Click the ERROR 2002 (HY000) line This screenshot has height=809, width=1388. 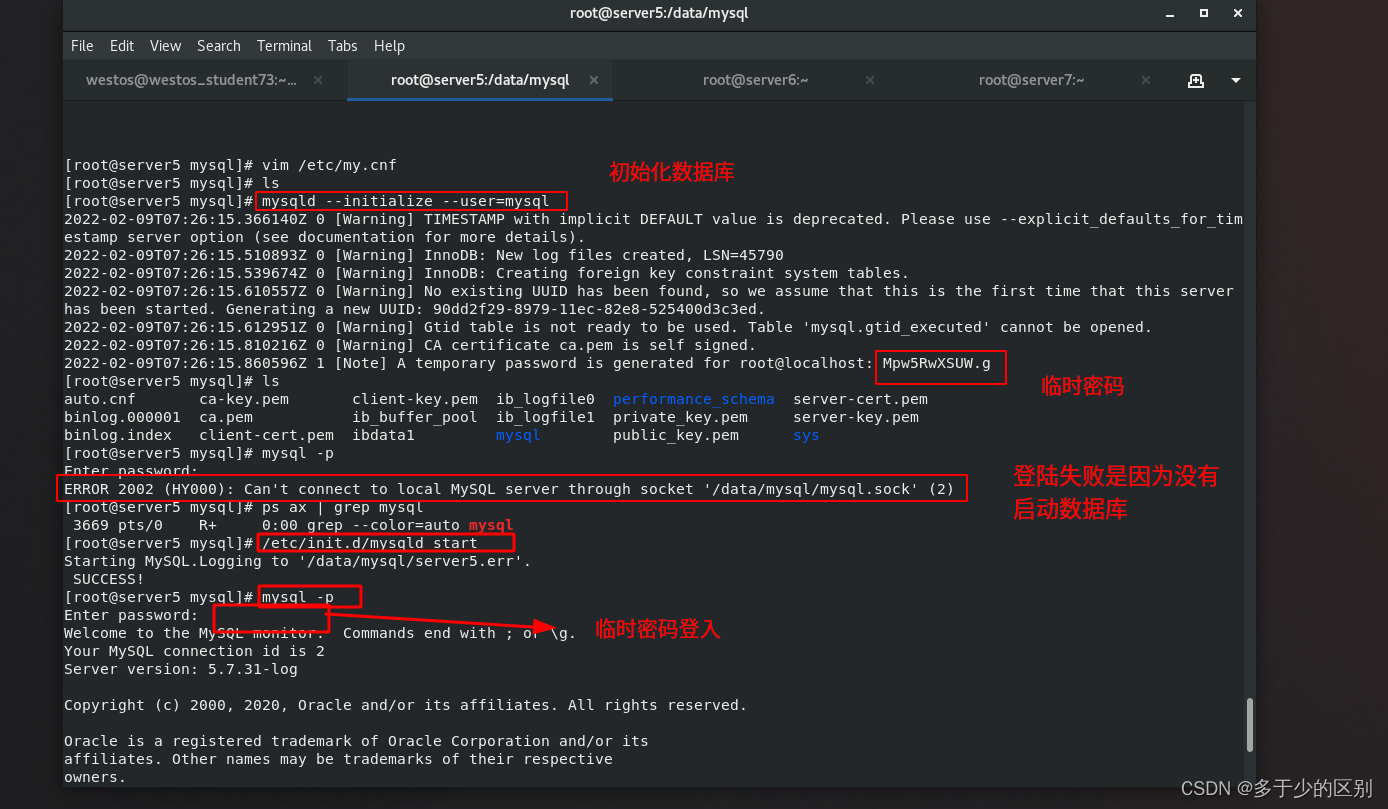[509, 489]
